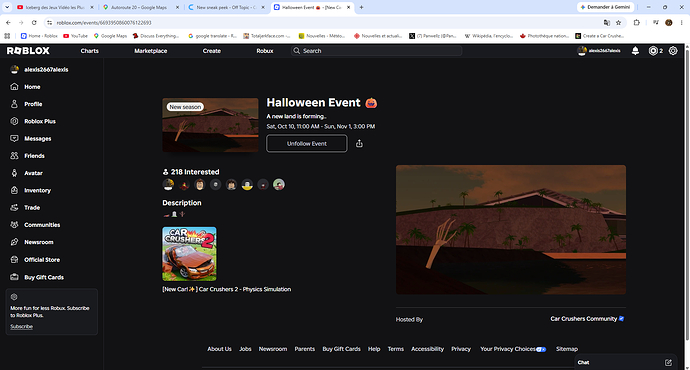Click the Translate page icon in address bar
Screen dimensions: 690x370
tap(606, 22)
